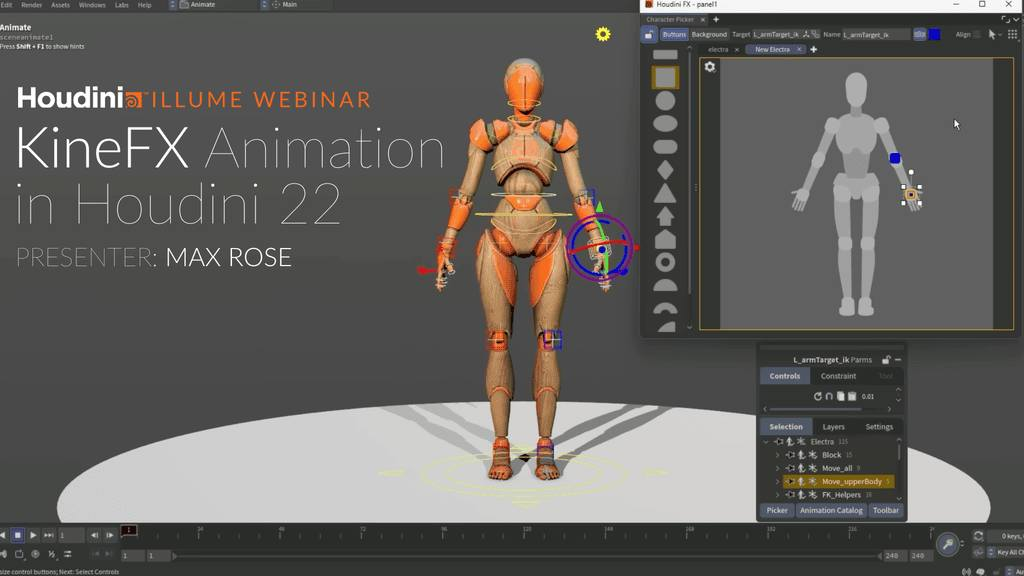
Task: Open the Main radial menu dropdown
Action: tap(290, 5)
